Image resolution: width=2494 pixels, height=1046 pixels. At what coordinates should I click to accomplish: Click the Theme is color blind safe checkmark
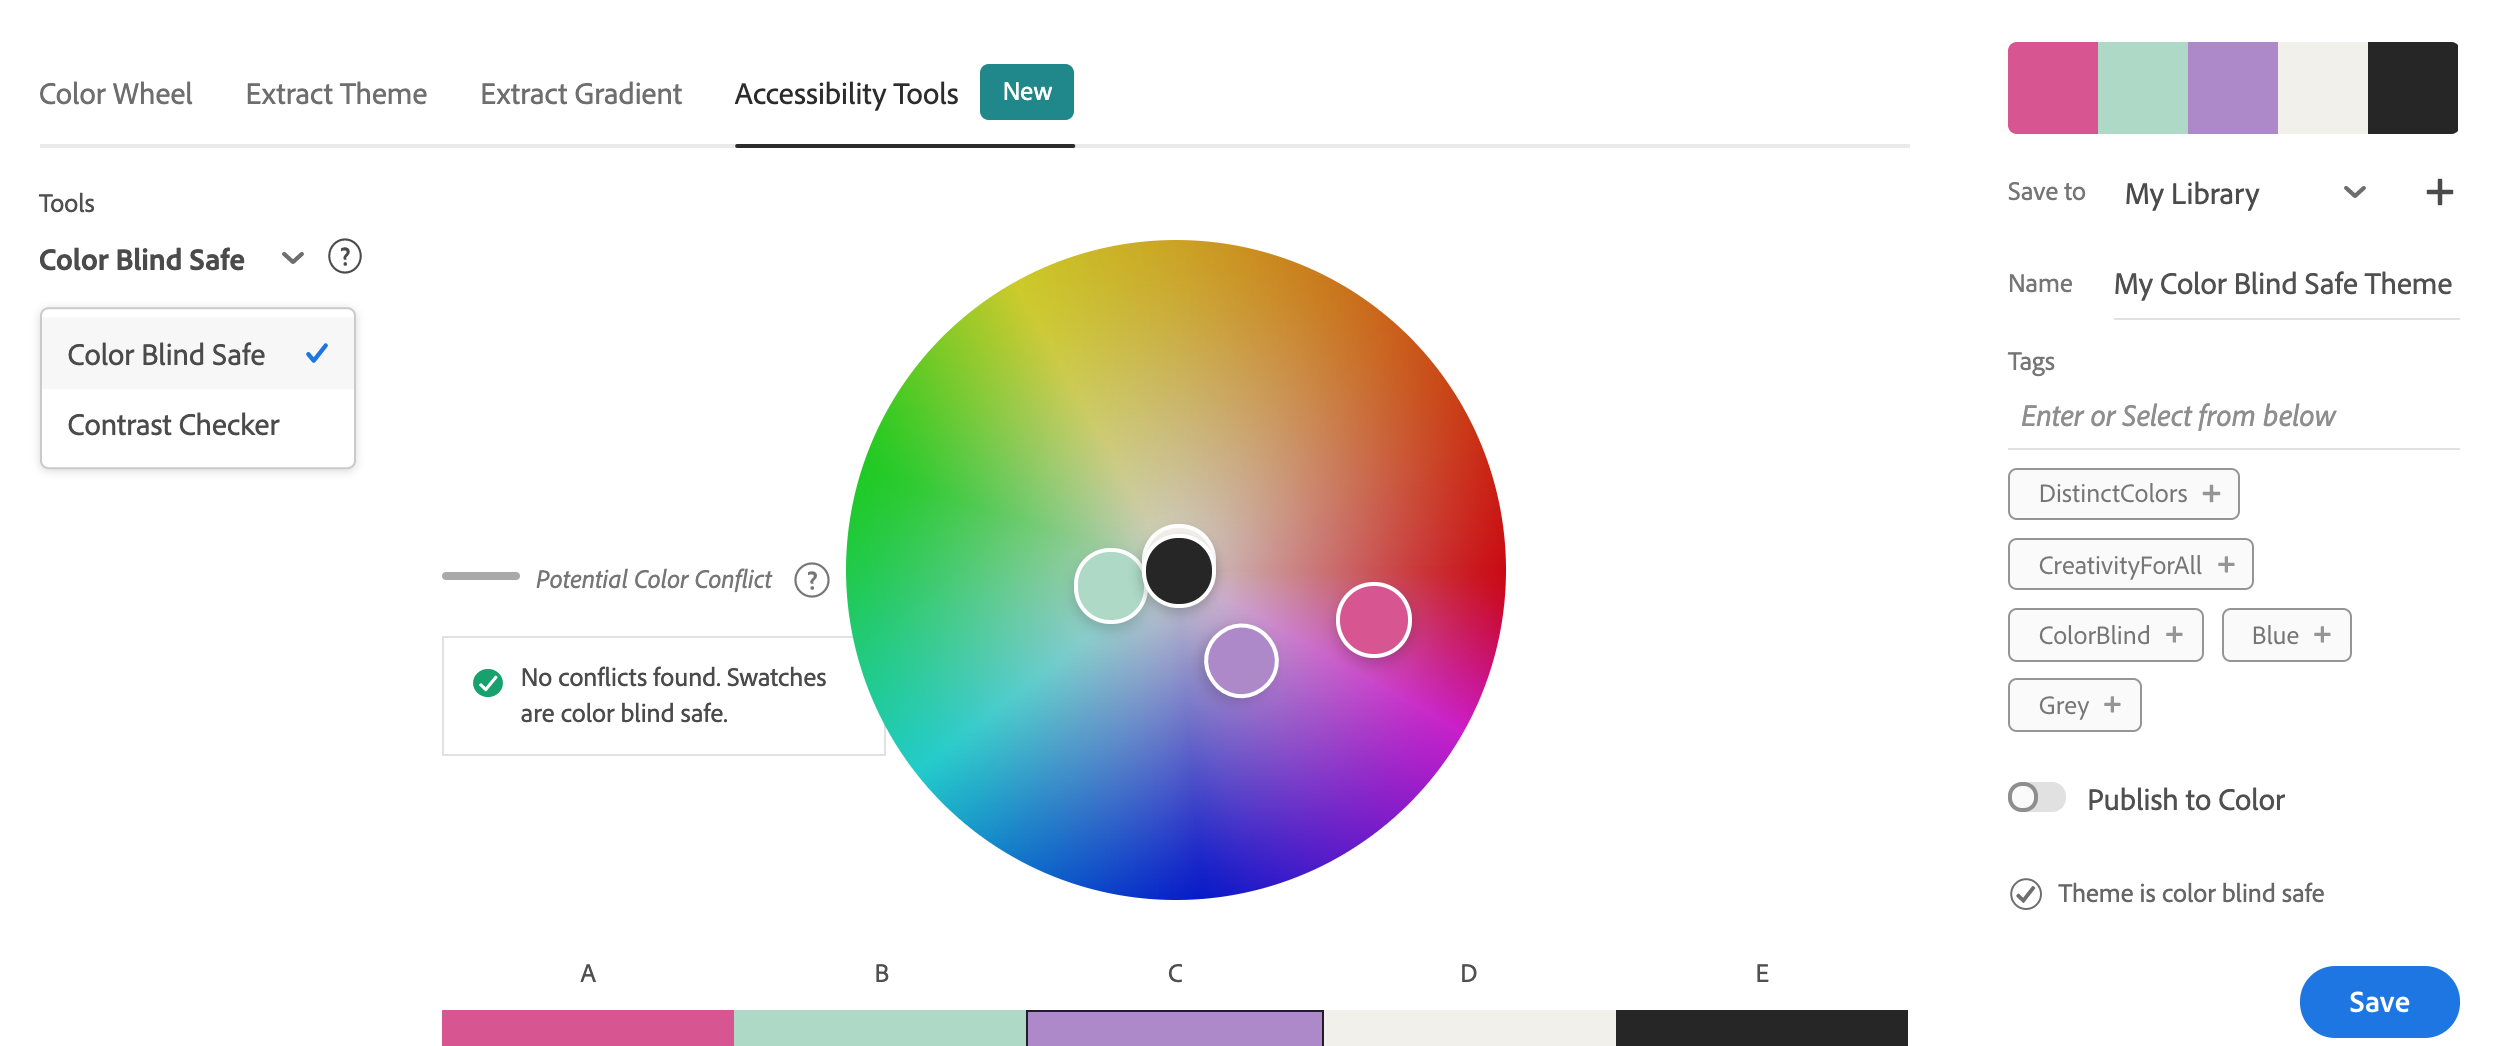tap(2026, 894)
